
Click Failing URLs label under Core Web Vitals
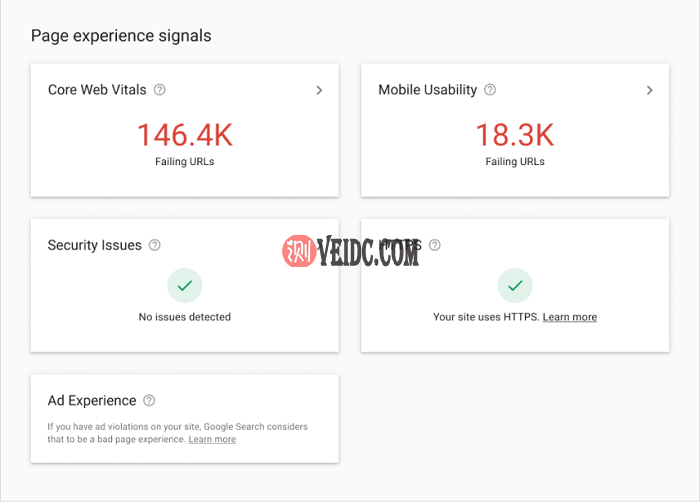[x=185, y=161]
